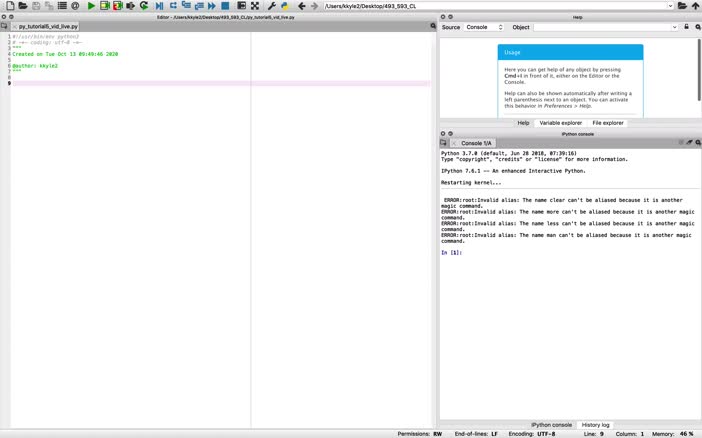This screenshot has width=702, height=438.
Task: Clear the console using the pencil icon
Action: [x=689, y=142]
